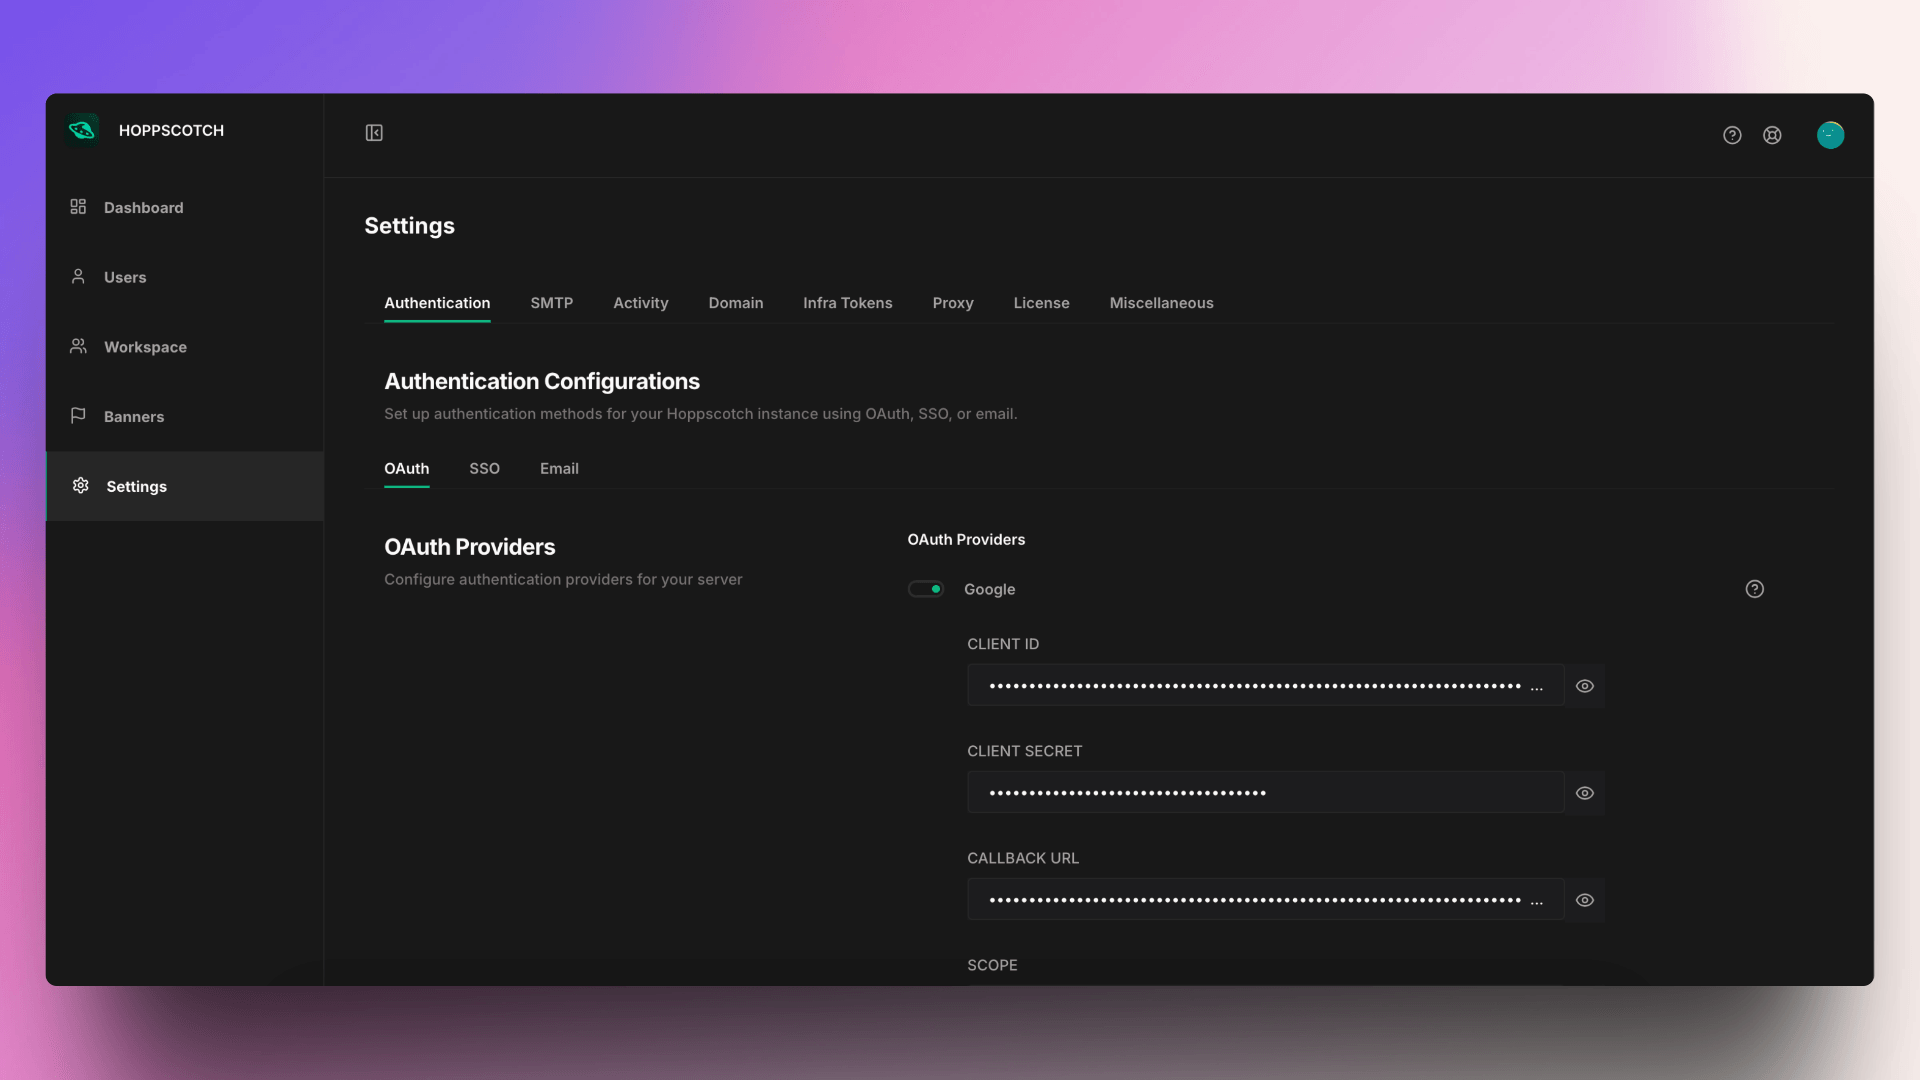Click the CALLBACK URL field label
The width and height of the screenshot is (1920, 1080).
pos(1023,858)
